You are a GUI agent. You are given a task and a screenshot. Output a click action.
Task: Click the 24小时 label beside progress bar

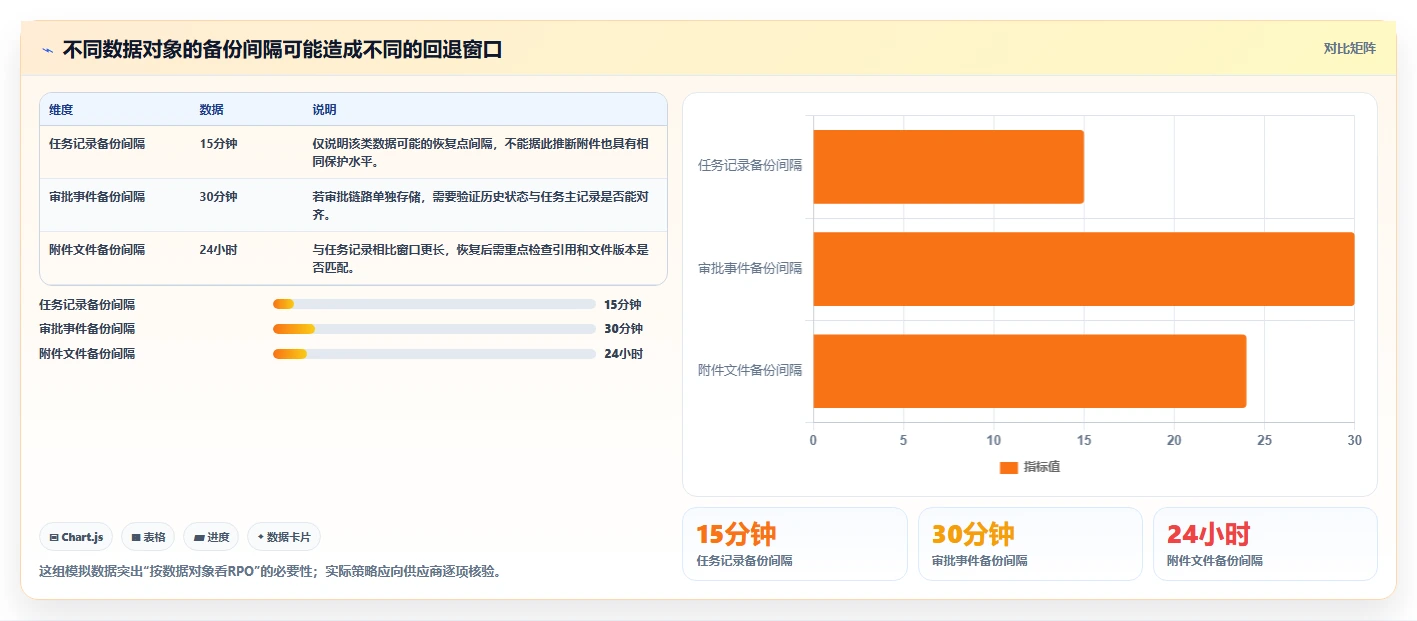pos(623,354)
